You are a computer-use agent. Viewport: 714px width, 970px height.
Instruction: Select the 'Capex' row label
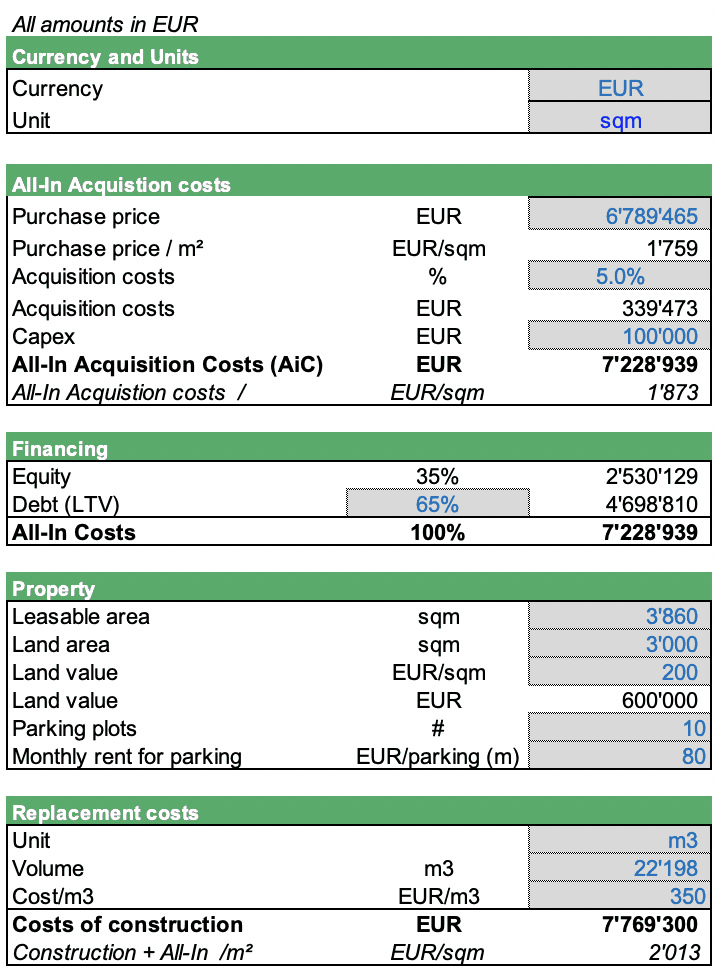point(43,337)
